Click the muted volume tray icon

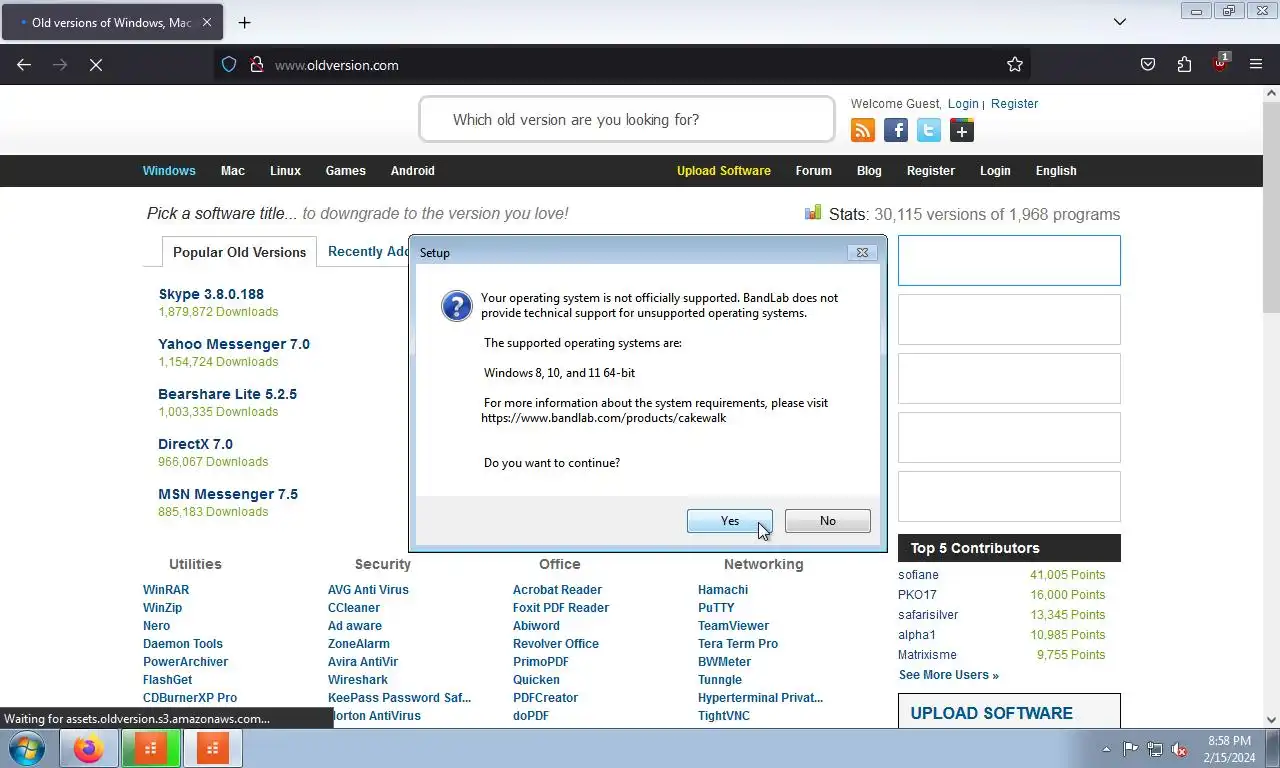[1179, 749]
